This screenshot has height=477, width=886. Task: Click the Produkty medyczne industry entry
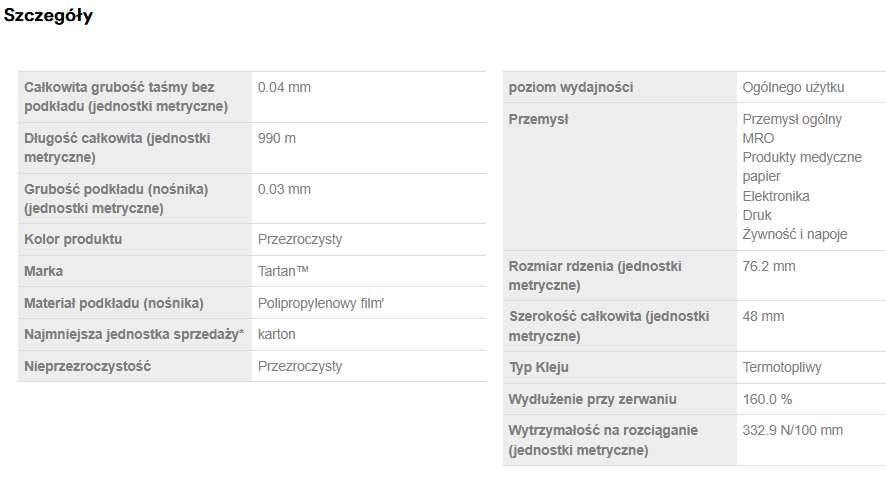[x=802, y=157]
